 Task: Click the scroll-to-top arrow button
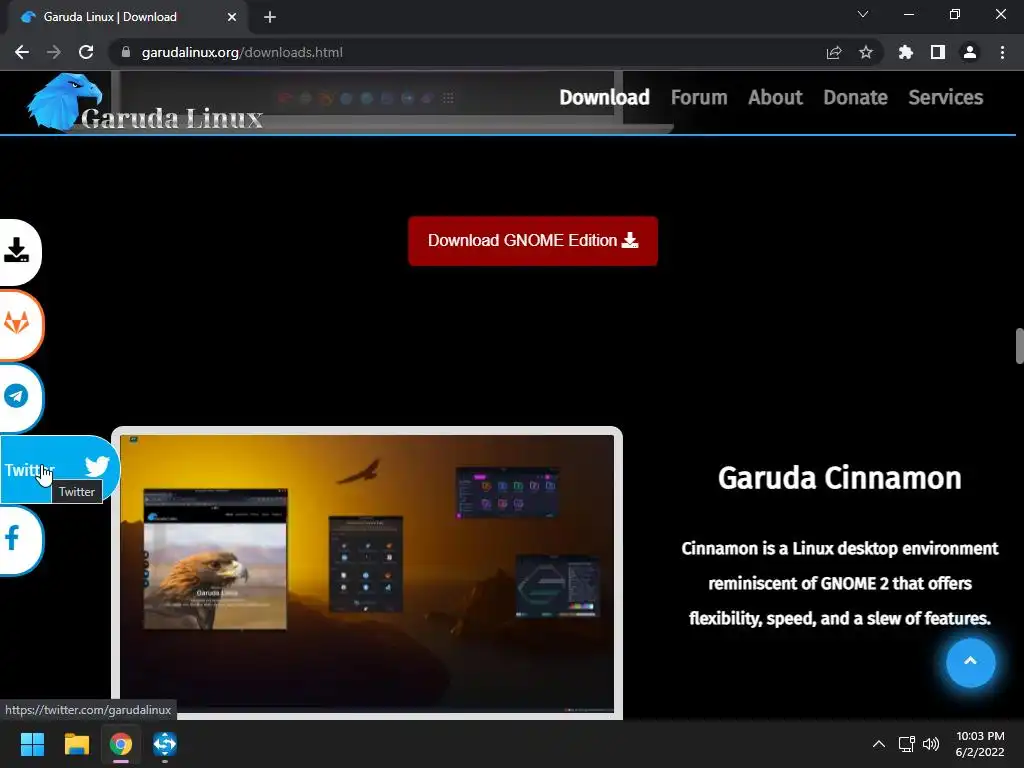(x=970, y=662)
